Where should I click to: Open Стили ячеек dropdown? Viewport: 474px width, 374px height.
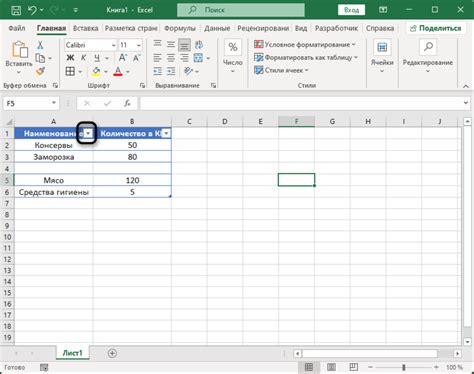(281, 70)
